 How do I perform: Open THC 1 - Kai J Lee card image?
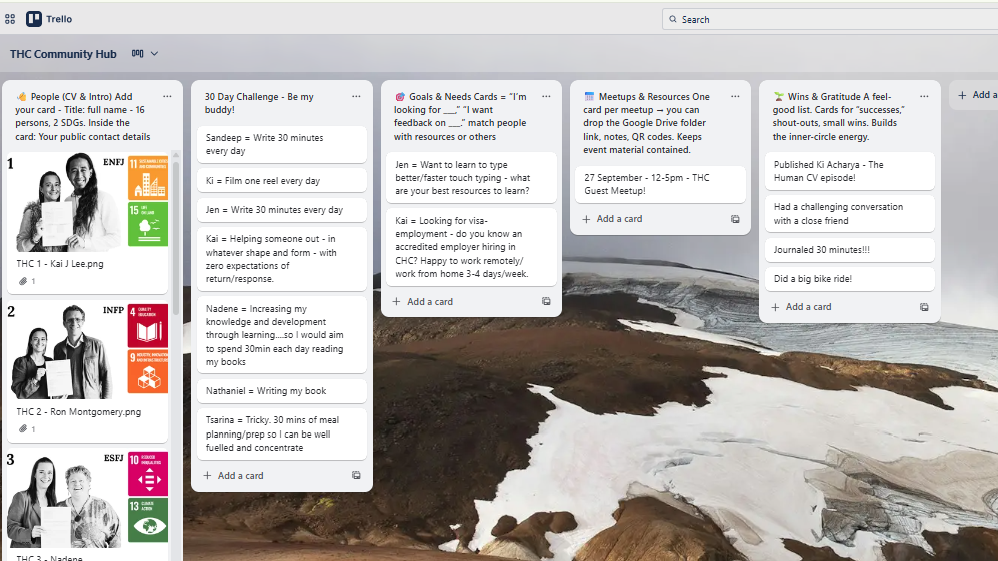(x=88, y=202)
